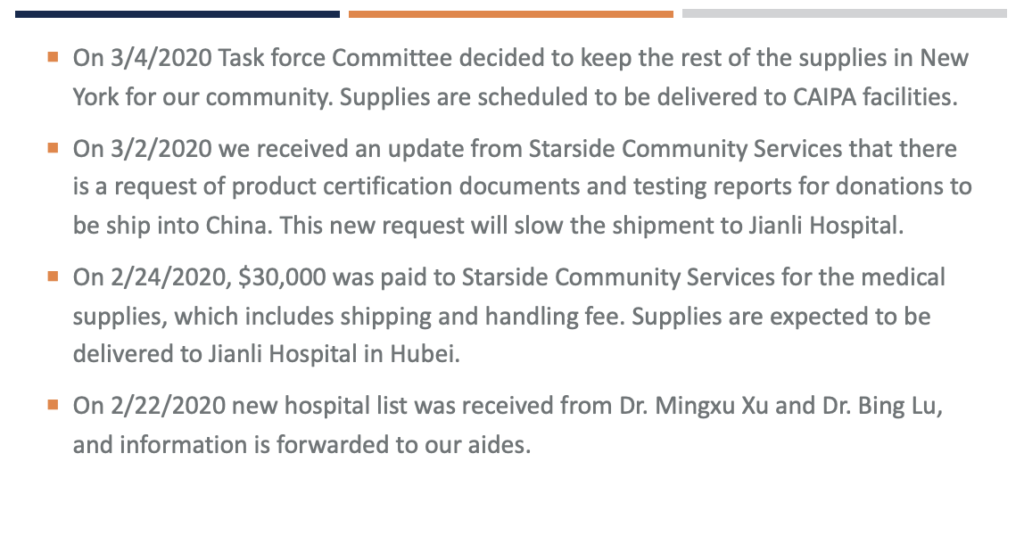
Task: Click the text CAIPA facilities
Action: (x=875, y=97)
